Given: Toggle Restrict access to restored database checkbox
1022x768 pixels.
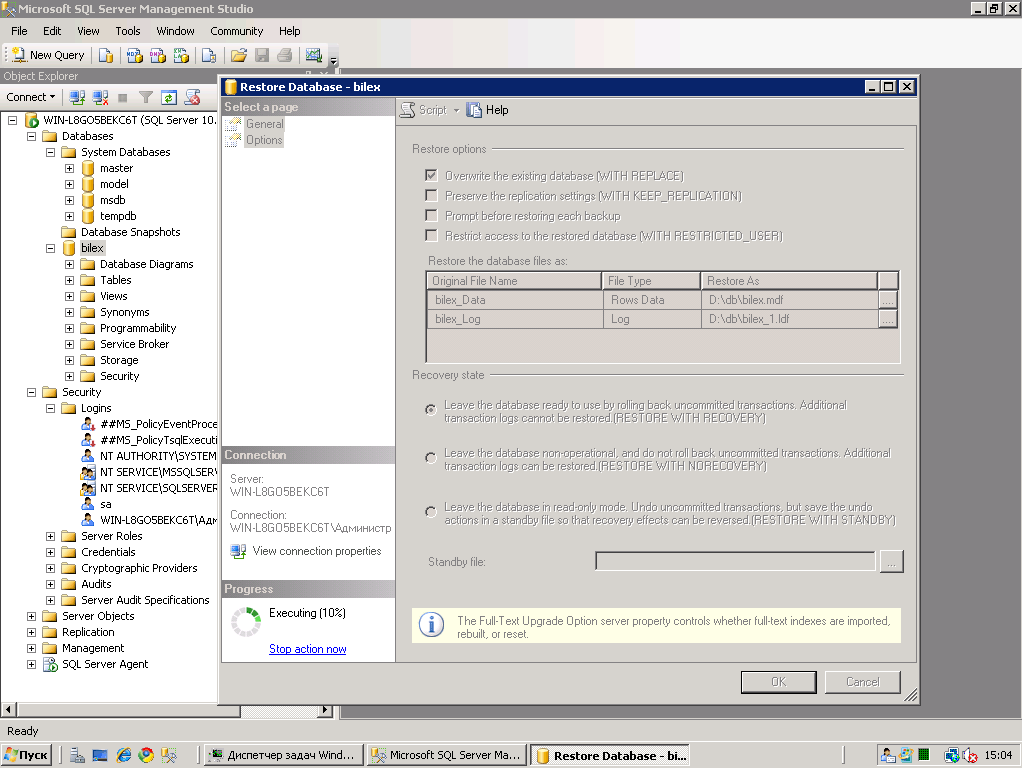Looking at the screenshot, I should tap(431, 235).
